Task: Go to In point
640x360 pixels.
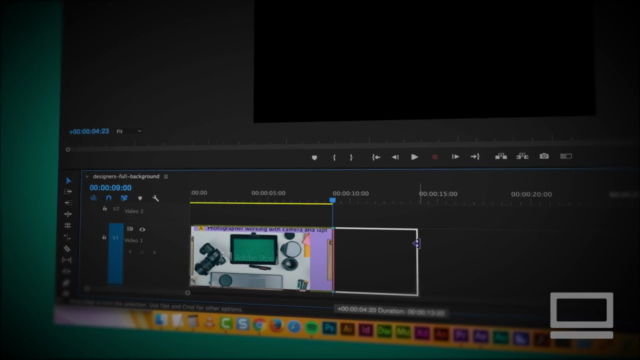Action: pyautogui.click(x=376, y=157)
